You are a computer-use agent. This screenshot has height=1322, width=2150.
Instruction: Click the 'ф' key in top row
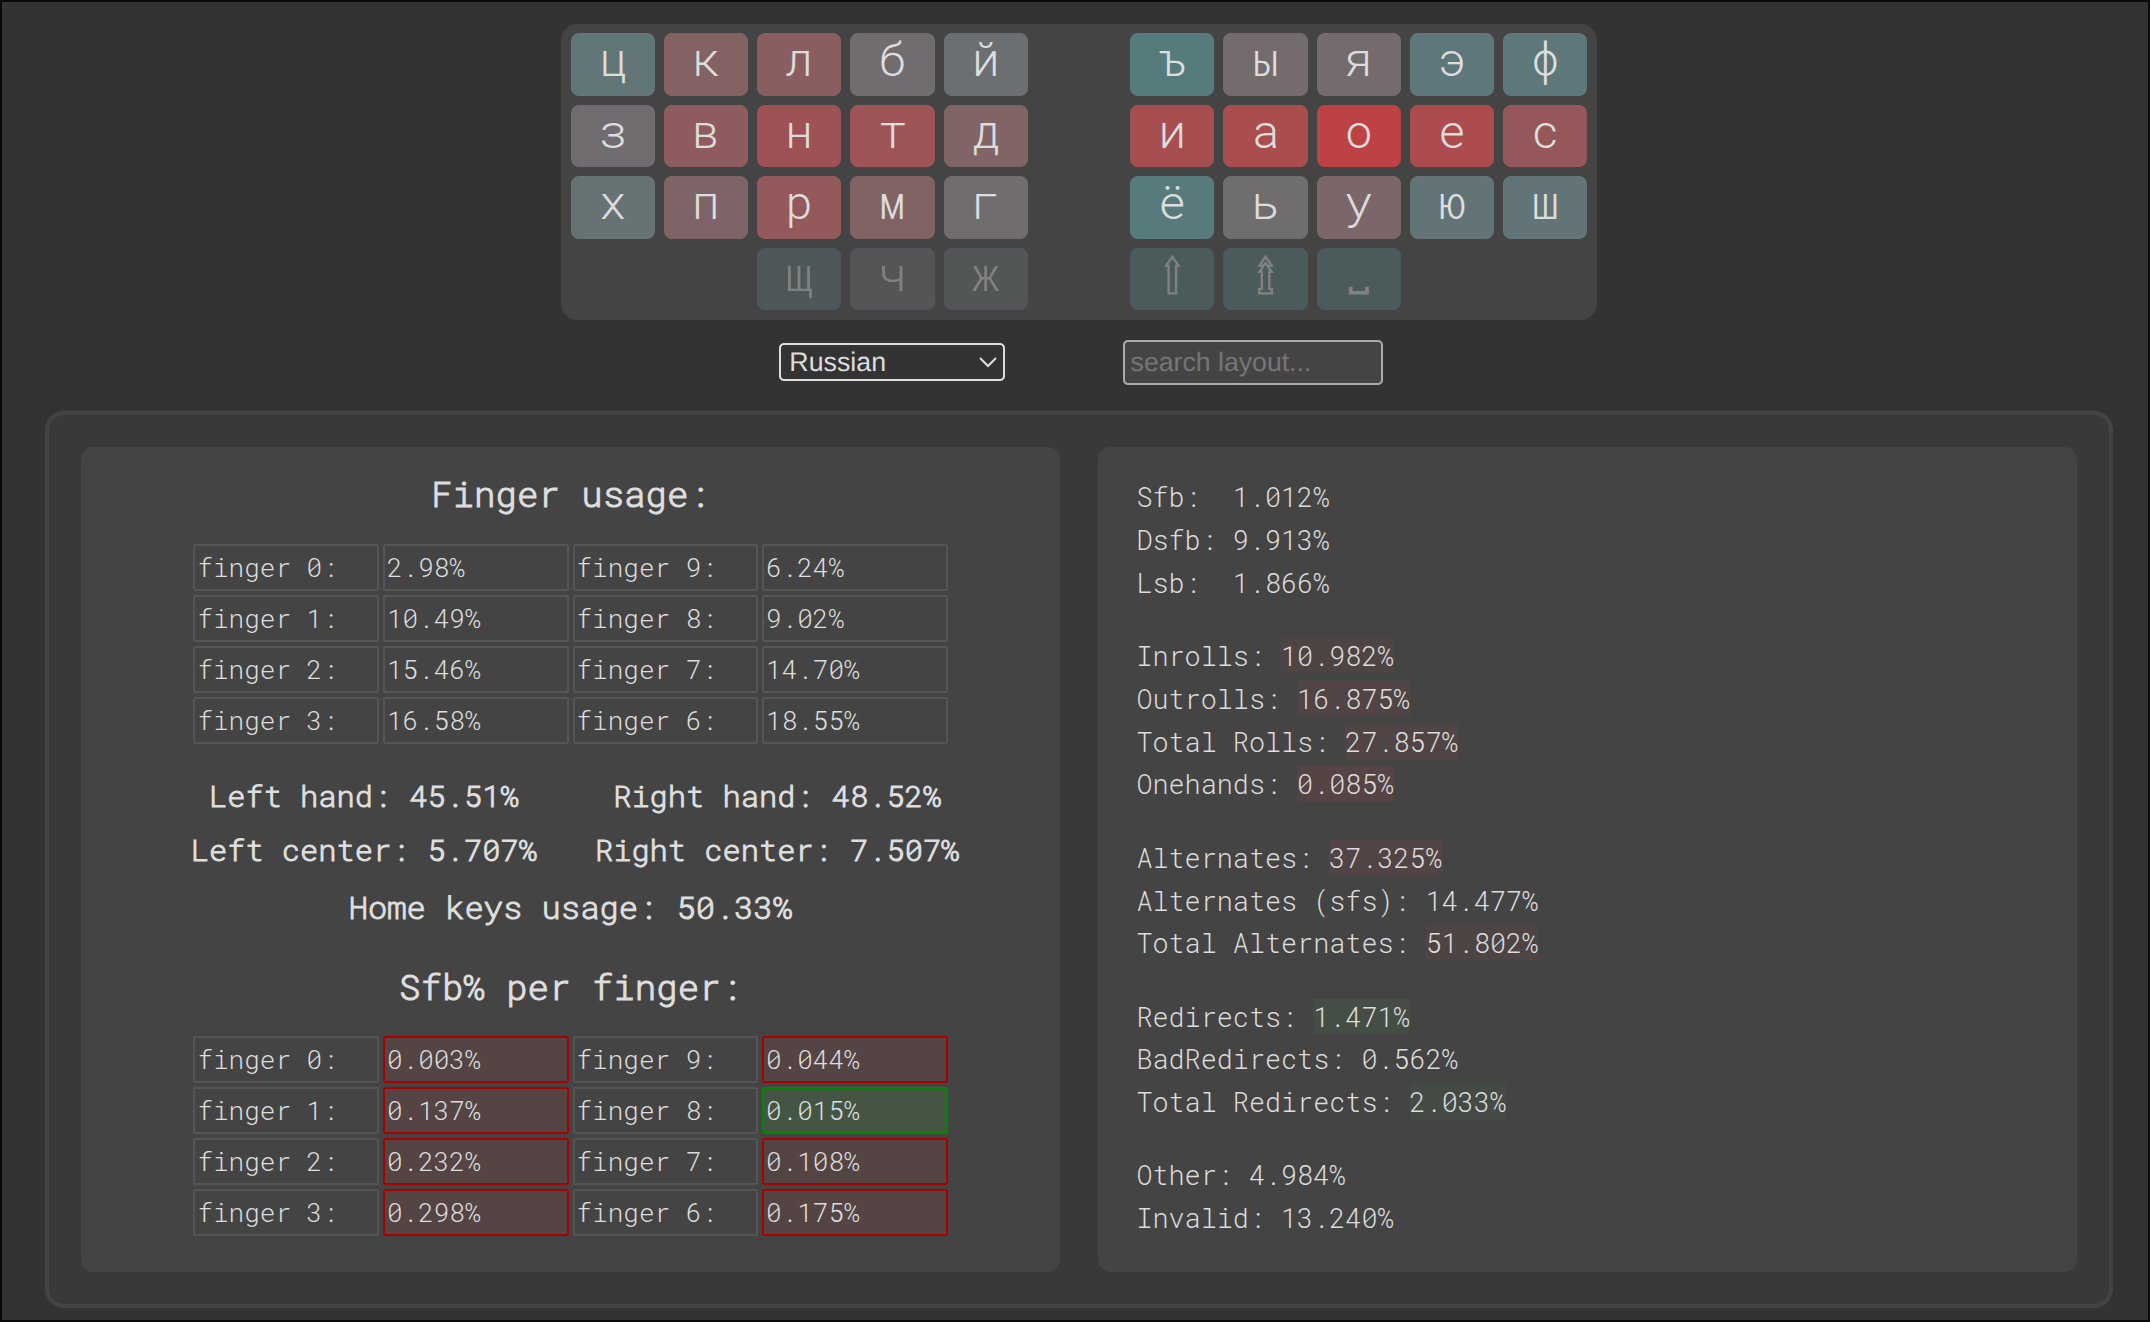pos(1544,64)
